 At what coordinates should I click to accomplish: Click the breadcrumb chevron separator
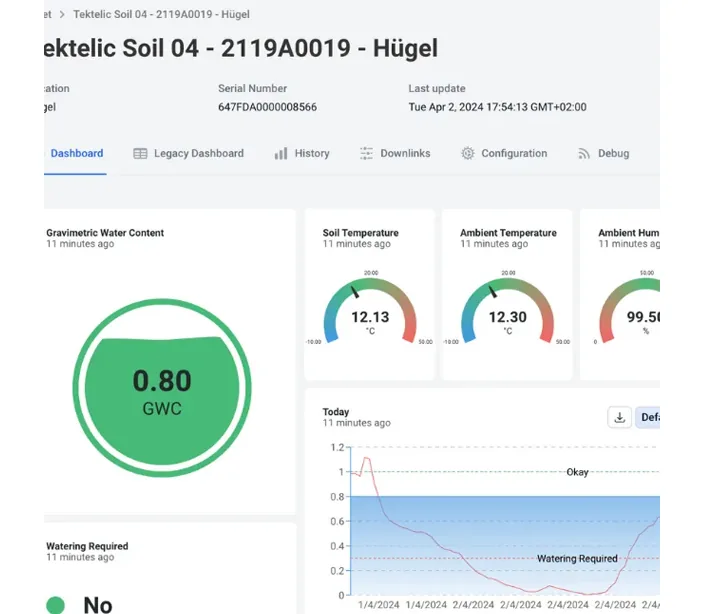pos(62,14)
